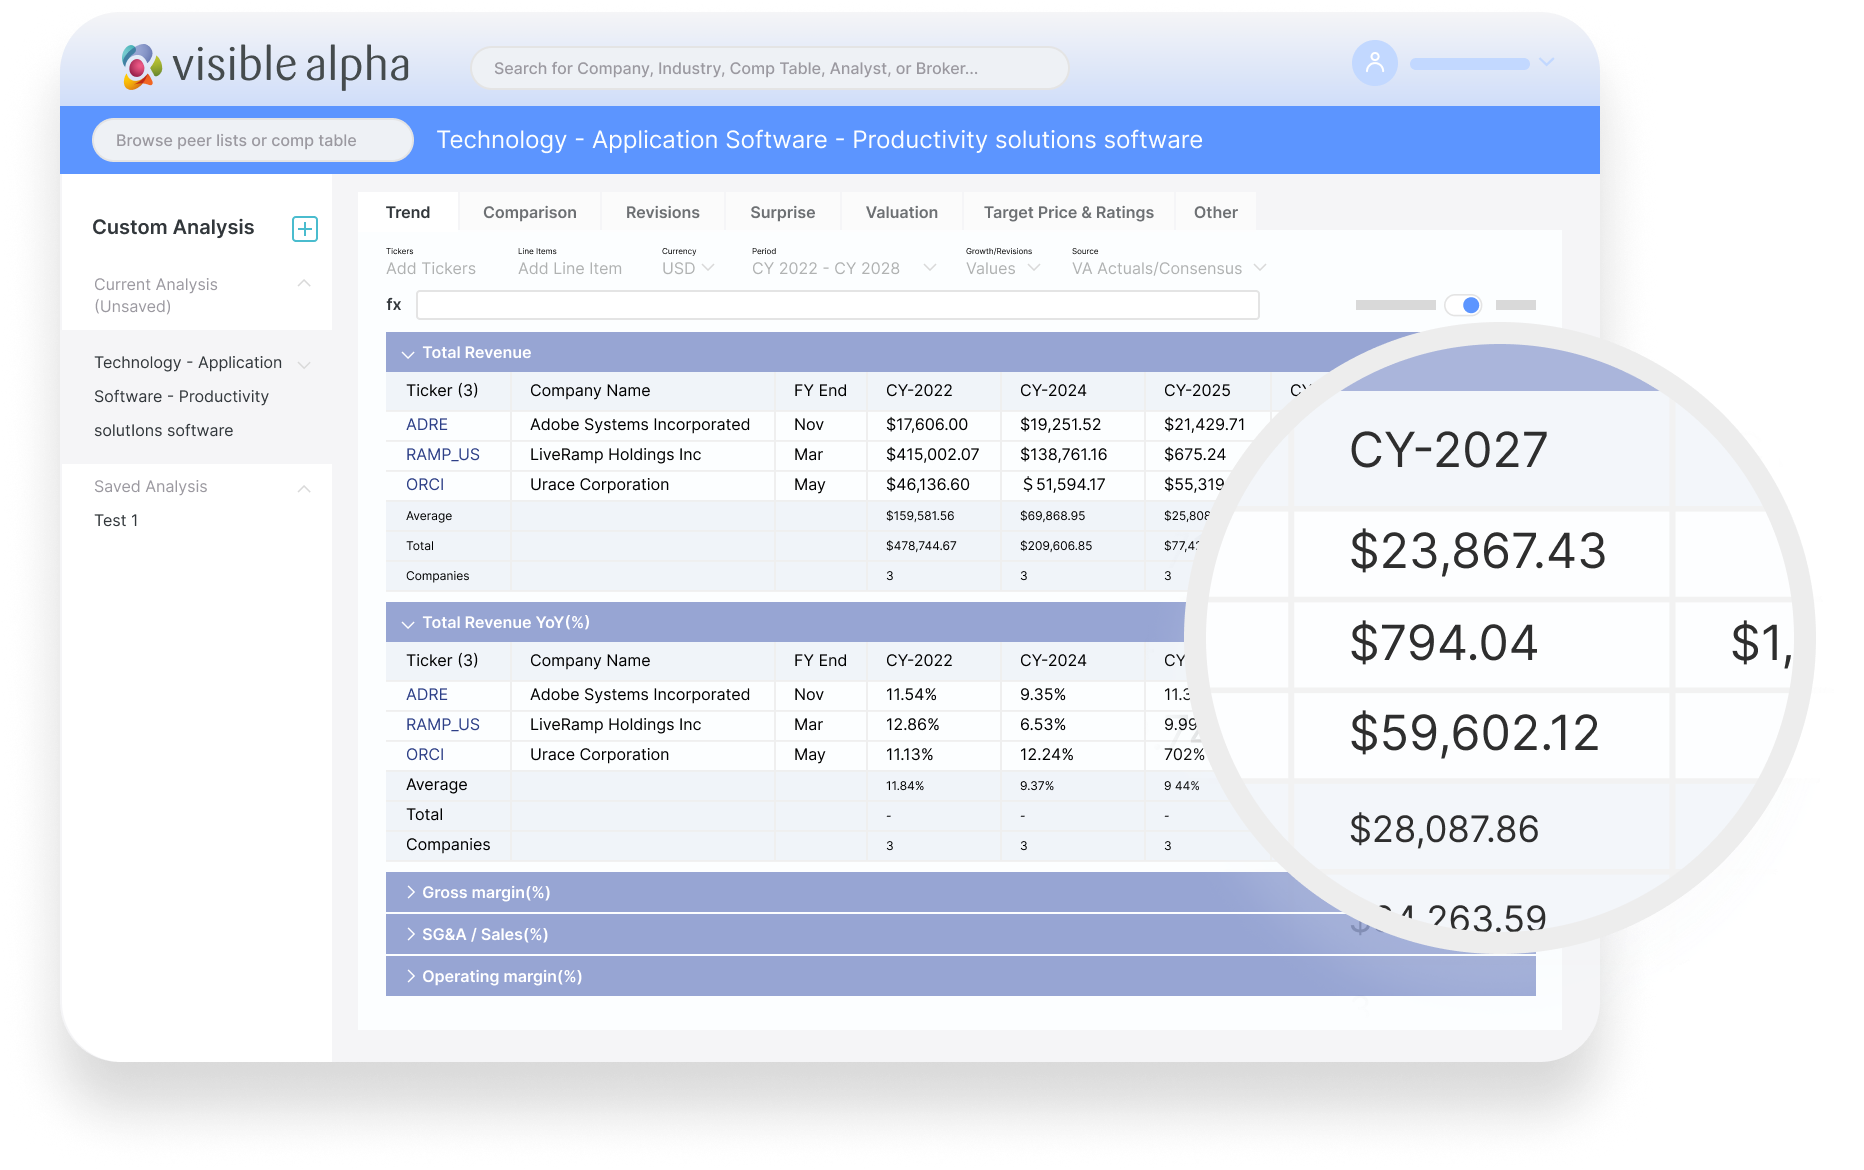Switch to the Other tab

click(x=1216, y=212)
